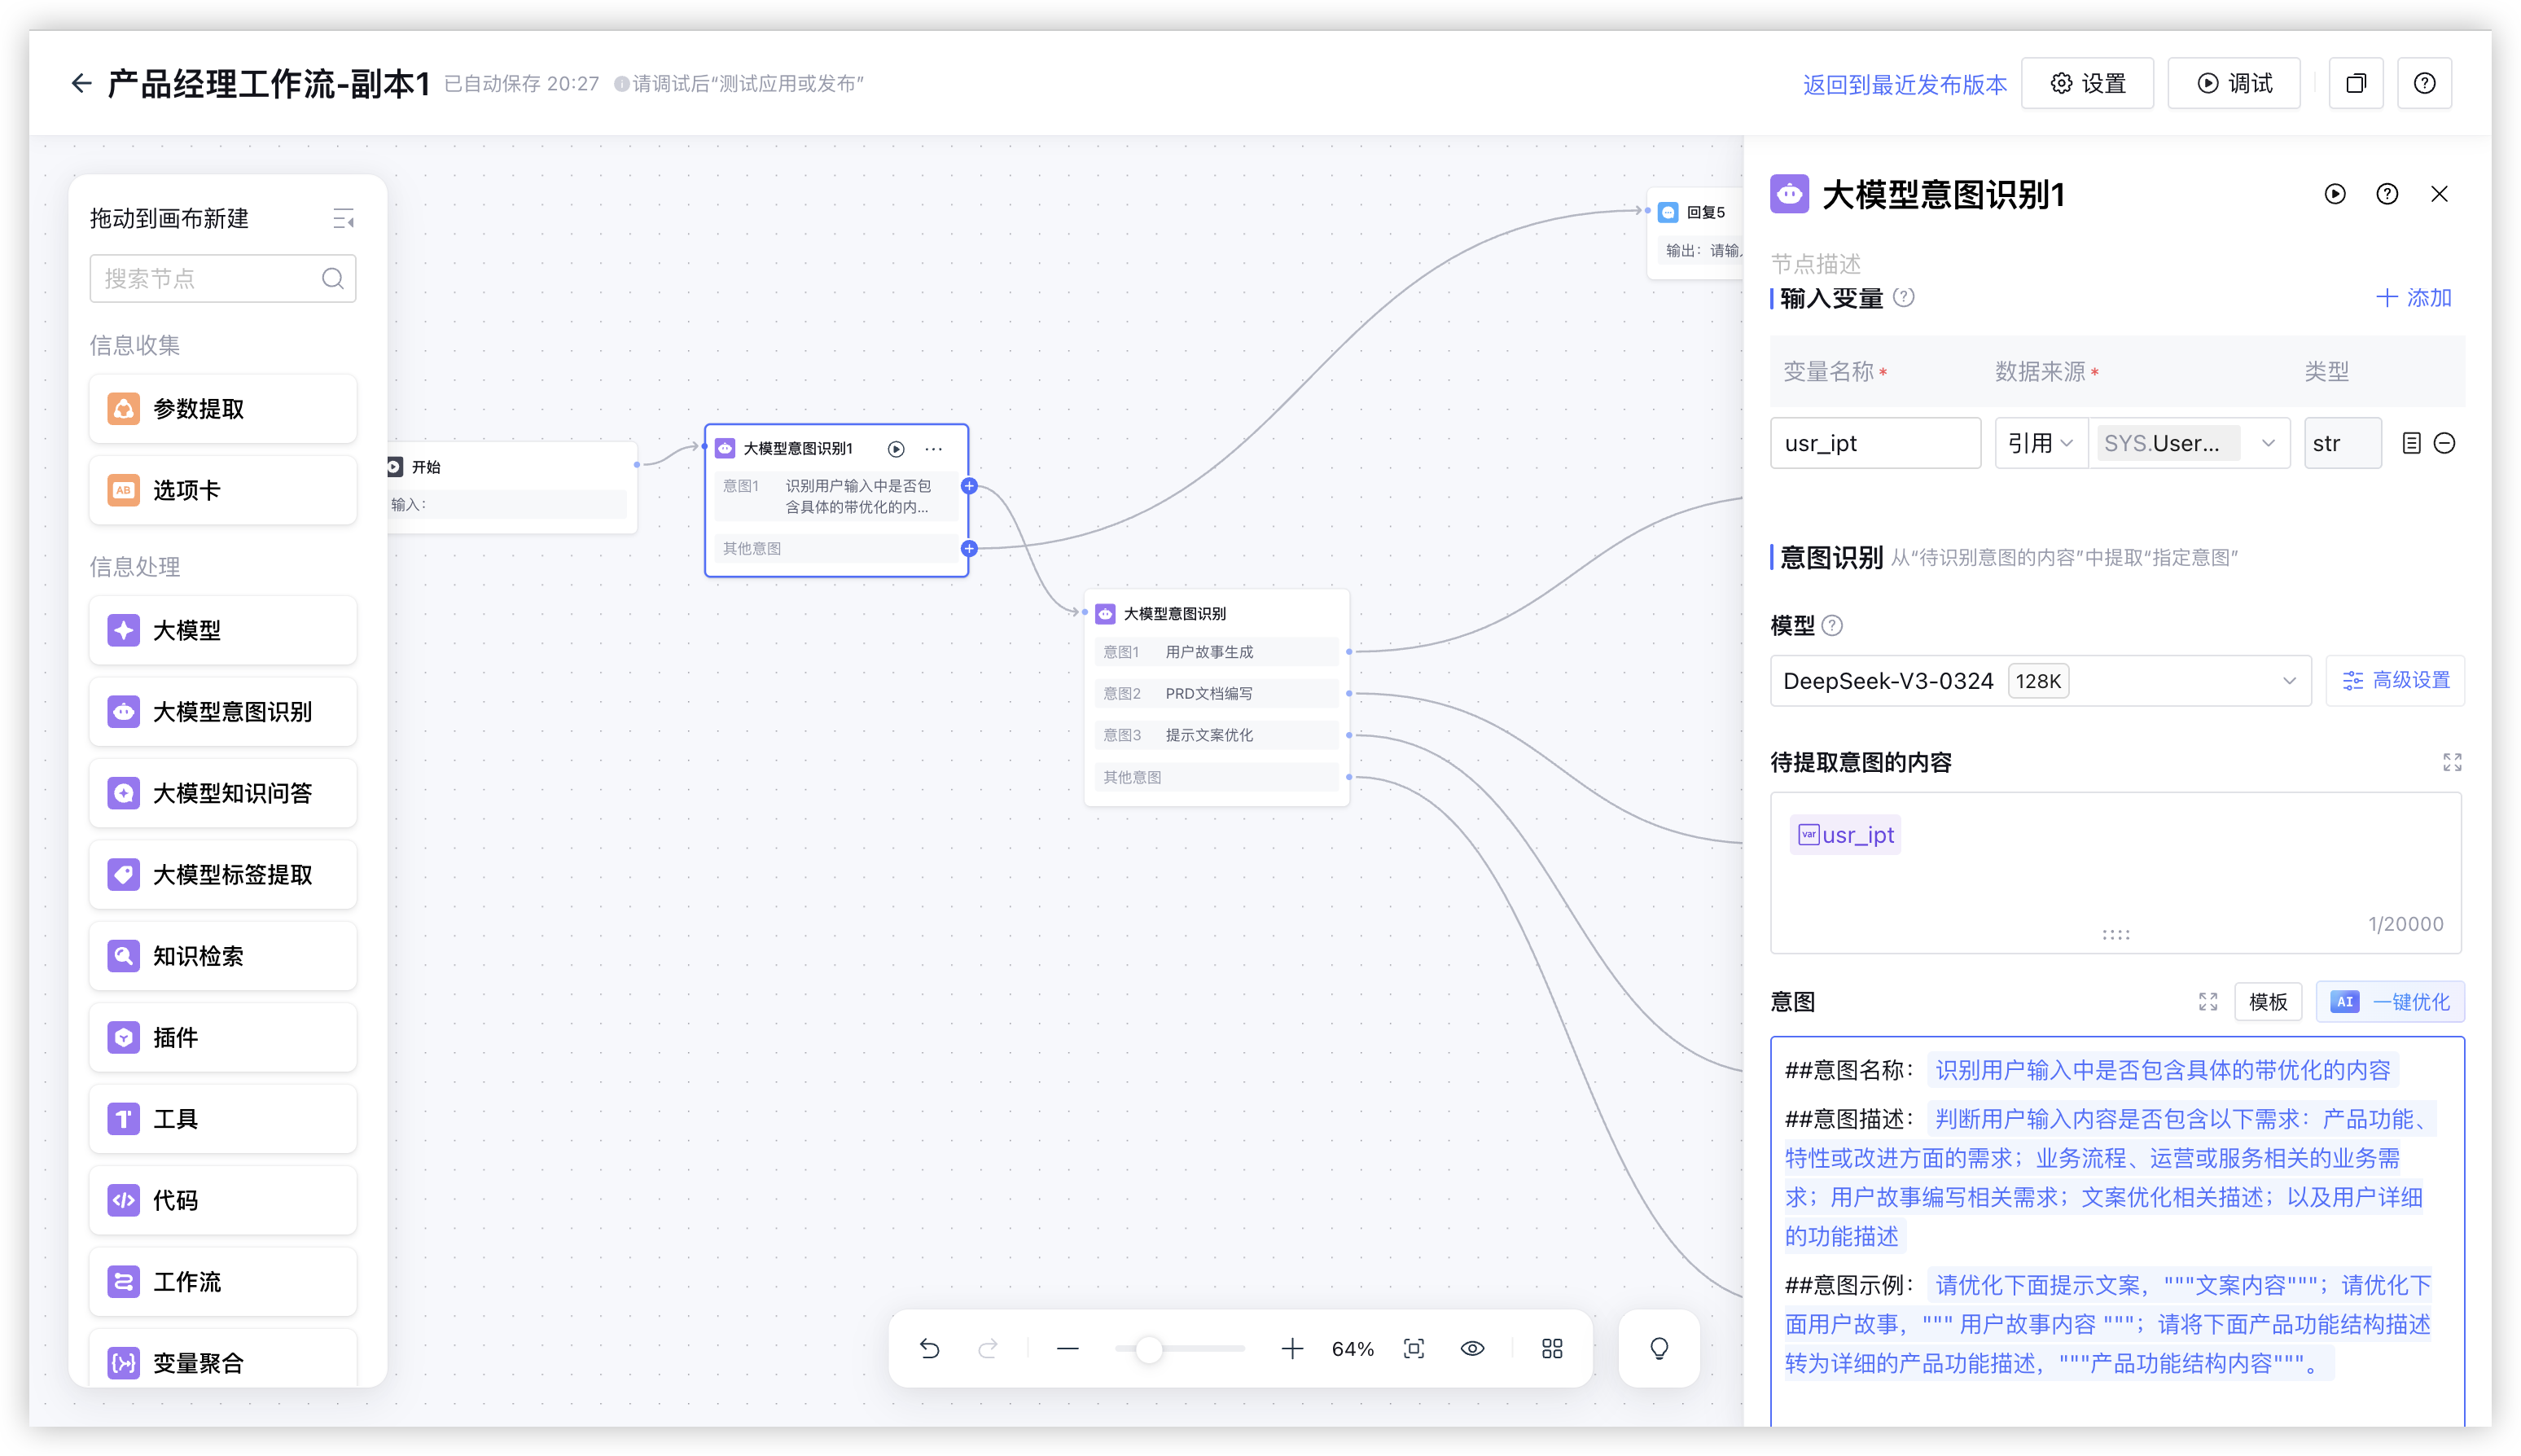Click the fit-to-screen icon in zoom bar
Screen dimensions: 2521x1456
1413,1348
